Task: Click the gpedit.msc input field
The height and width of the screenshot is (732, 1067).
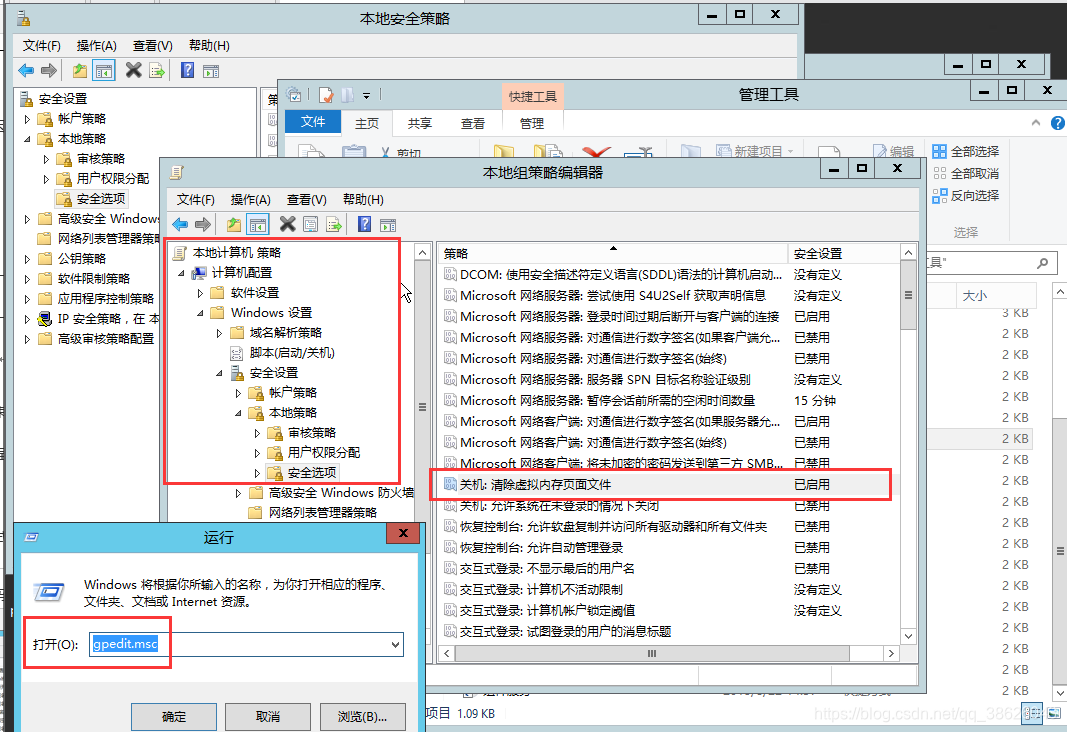Action: tap(246, 644)
